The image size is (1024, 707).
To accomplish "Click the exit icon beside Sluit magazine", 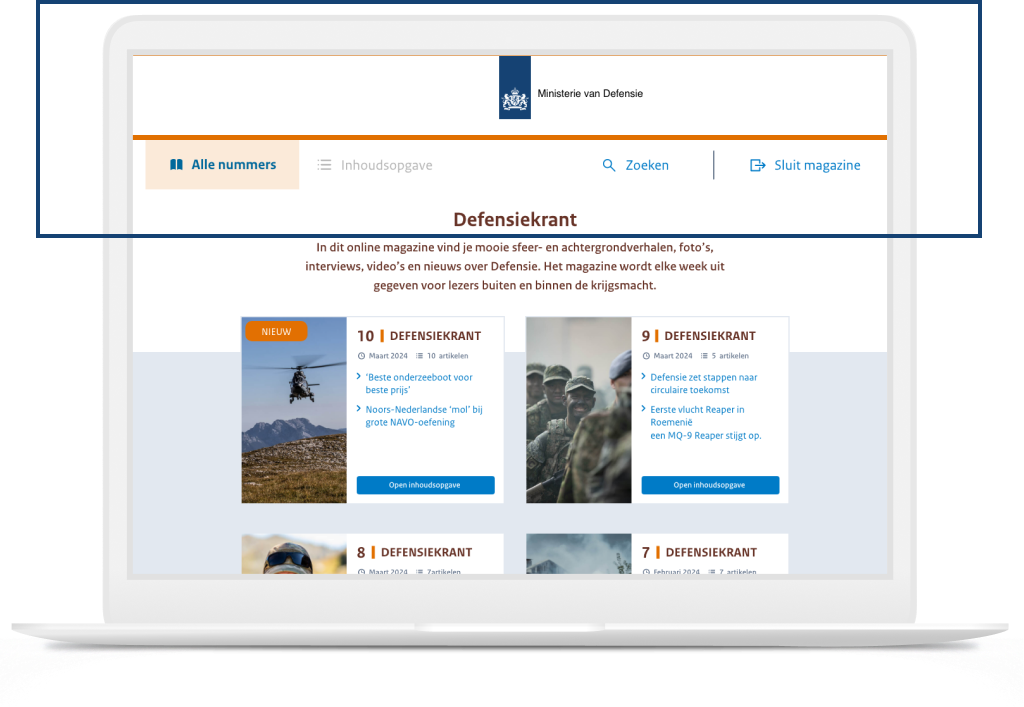I will pos(758,165).
